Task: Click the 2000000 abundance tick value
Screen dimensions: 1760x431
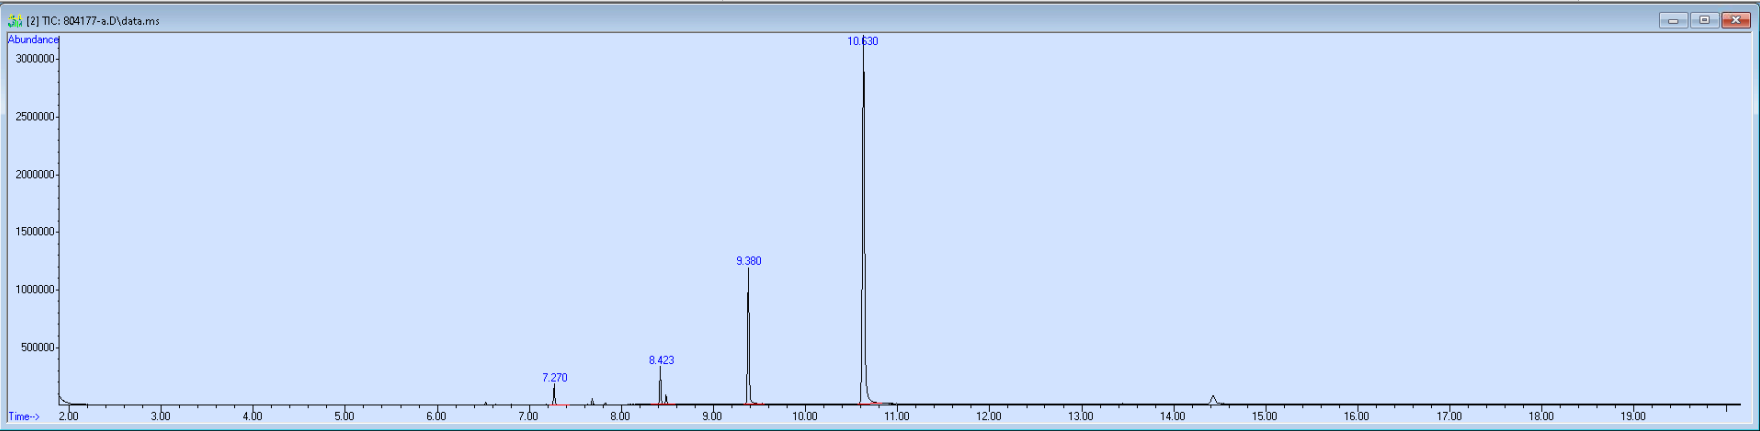Action: click(34, 175)
